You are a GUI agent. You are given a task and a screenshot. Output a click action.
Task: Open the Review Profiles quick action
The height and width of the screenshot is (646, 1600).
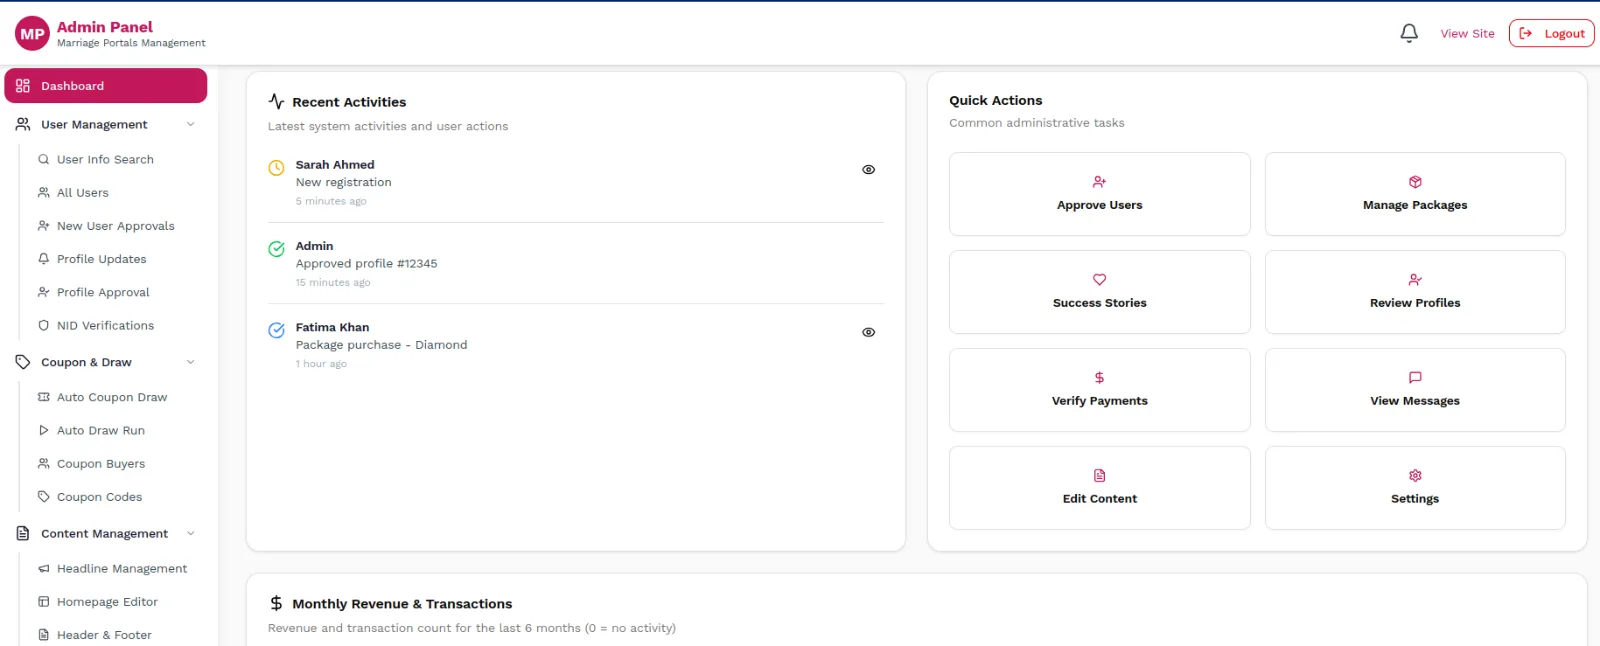tap(1415, 292)
